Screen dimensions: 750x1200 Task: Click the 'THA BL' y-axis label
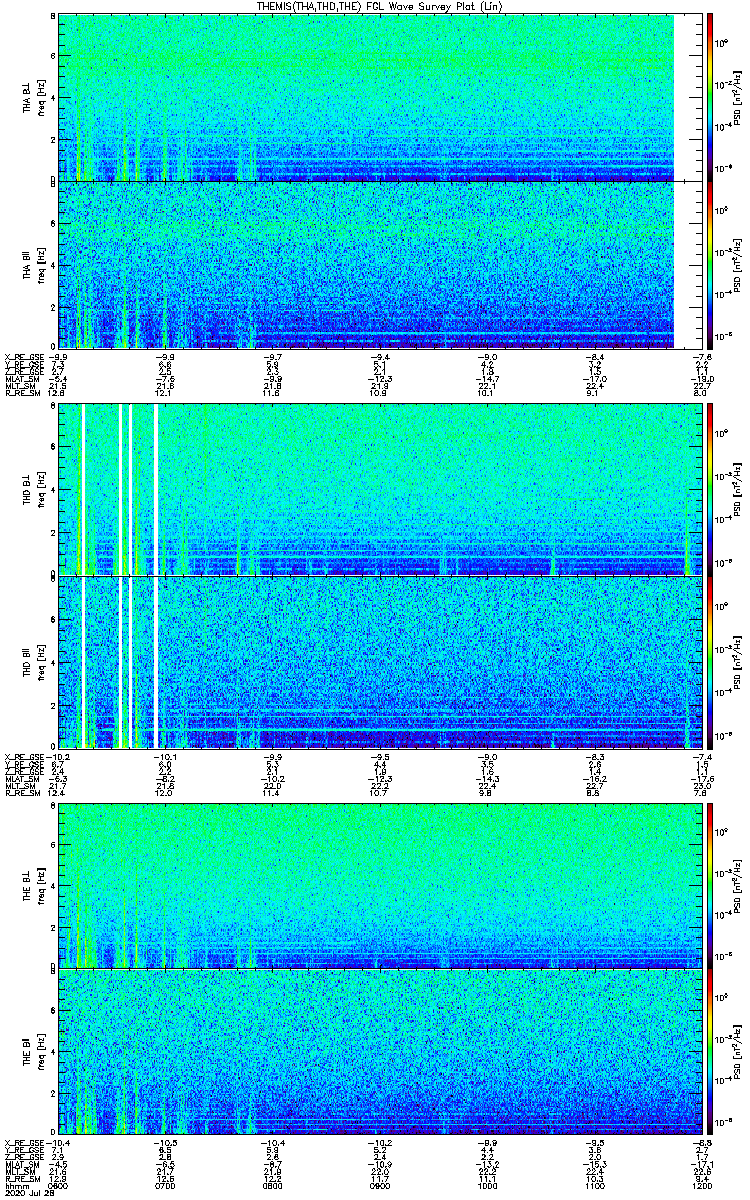(26, 97)
